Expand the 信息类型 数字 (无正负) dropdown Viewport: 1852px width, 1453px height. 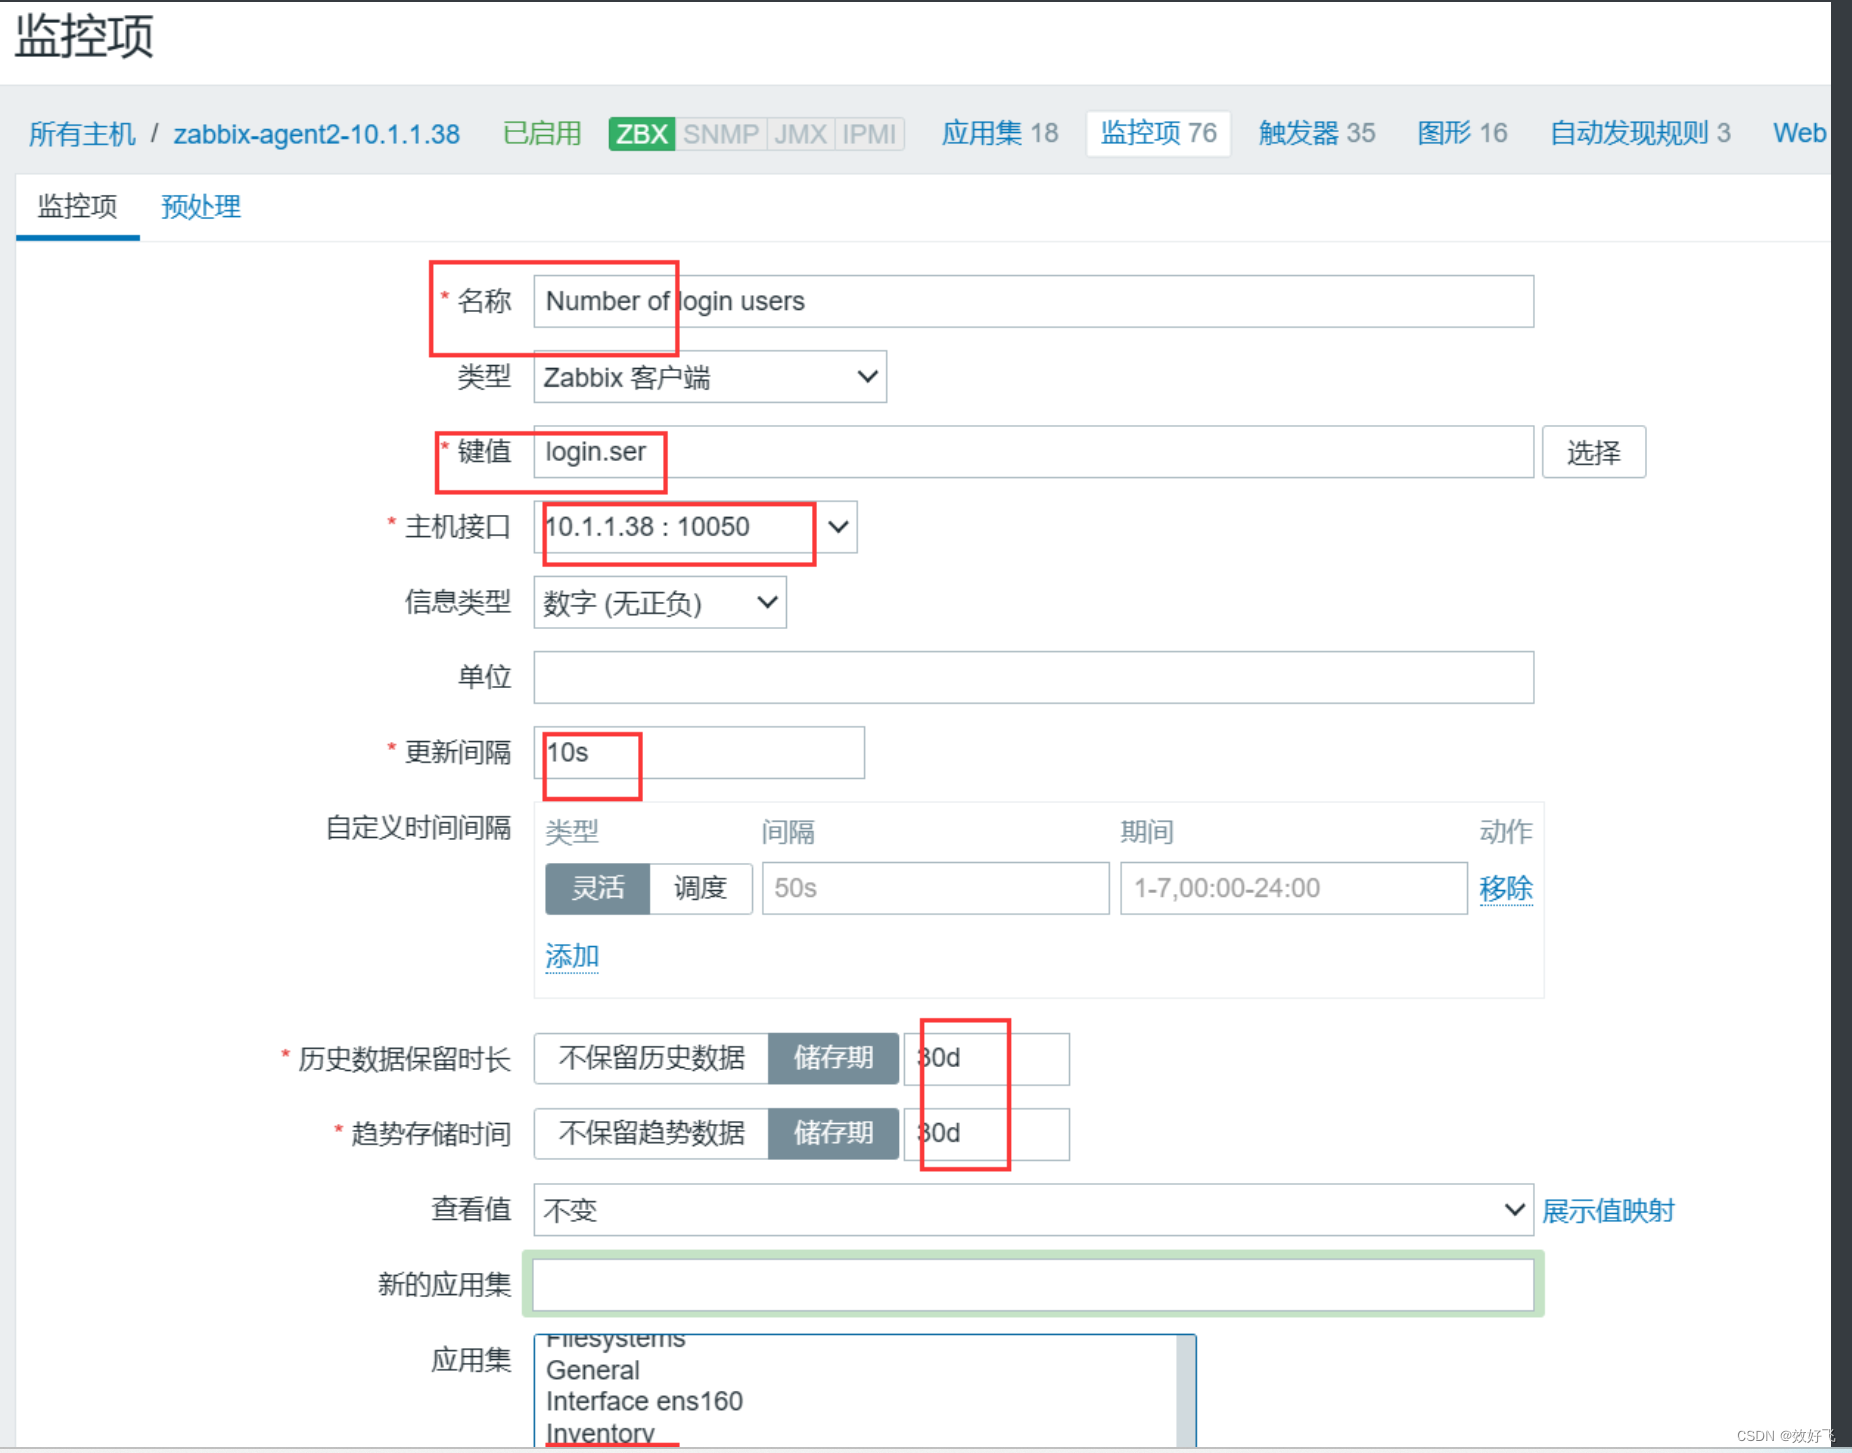660,602
